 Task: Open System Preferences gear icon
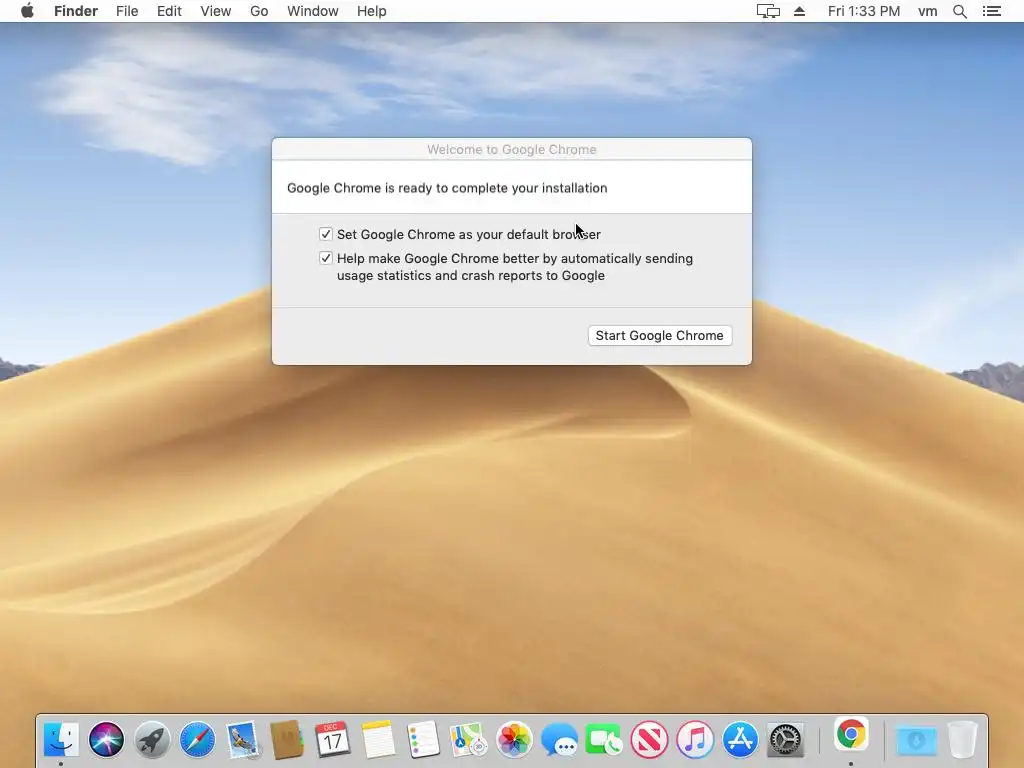click(786, 740)
